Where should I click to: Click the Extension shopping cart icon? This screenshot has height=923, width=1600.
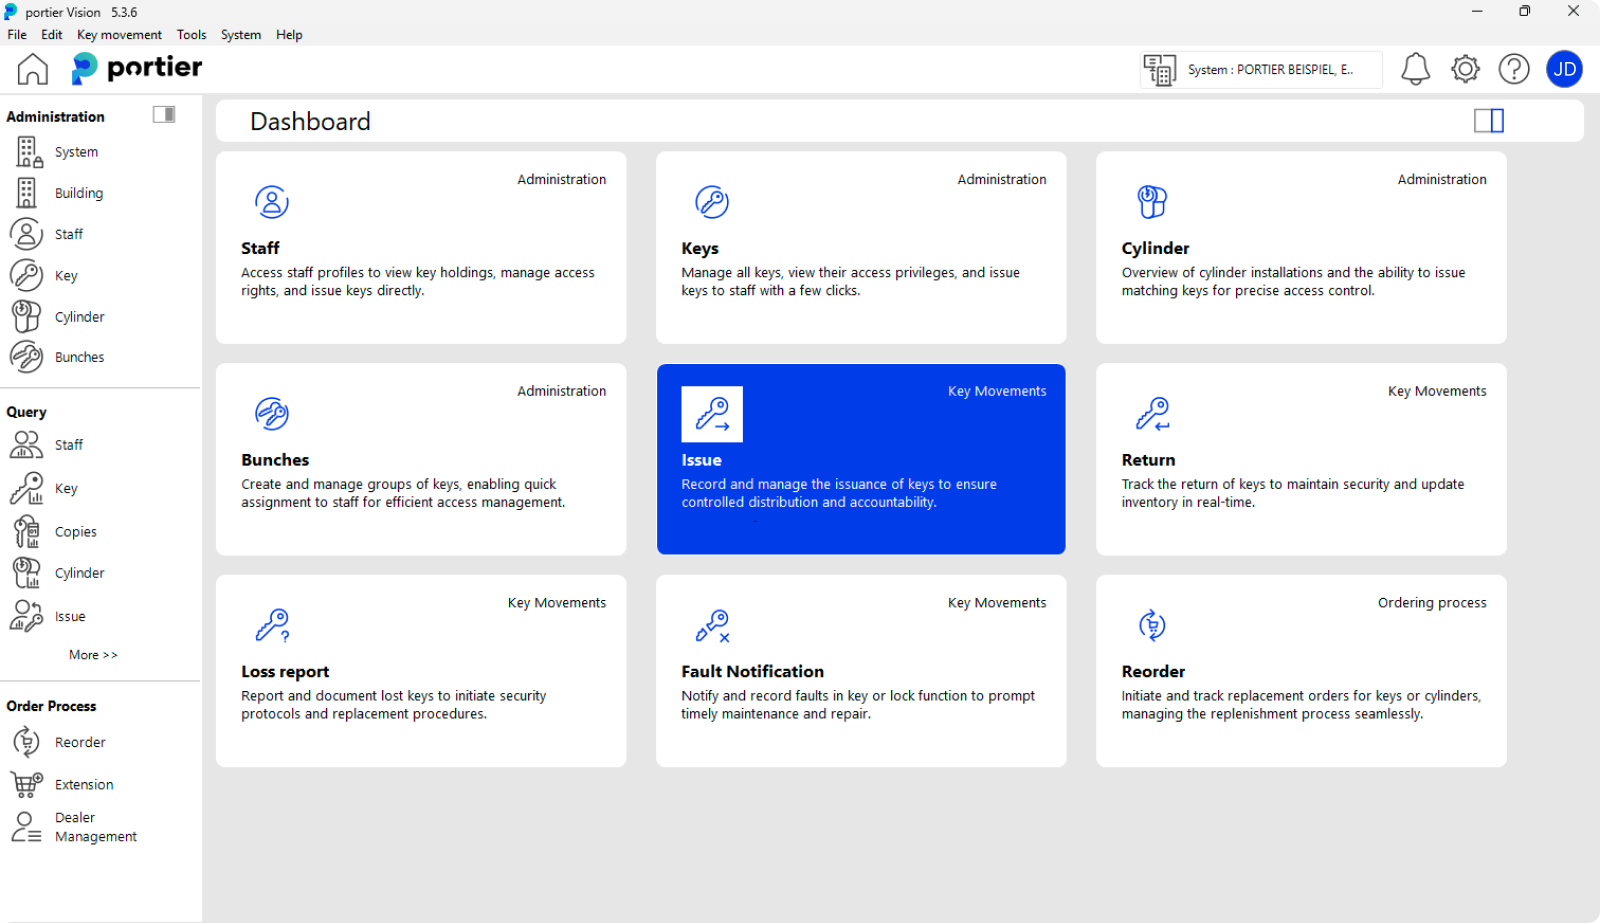27,784
